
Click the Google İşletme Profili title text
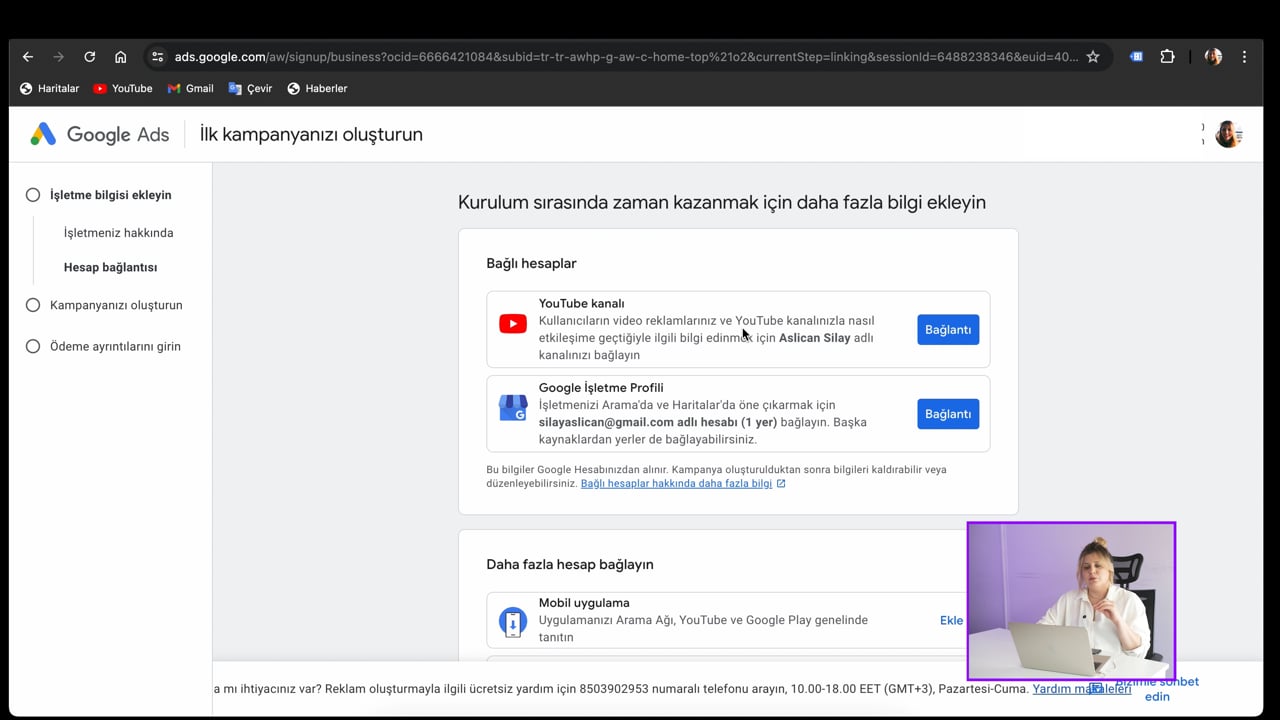[x=601, y=388]
